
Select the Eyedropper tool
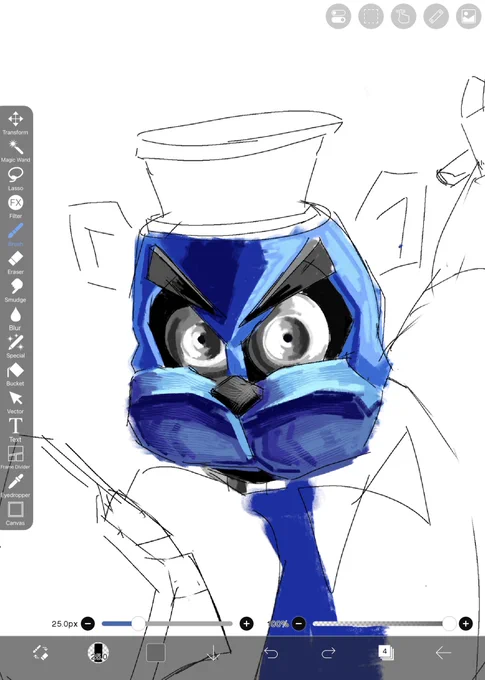click(16, 485)
